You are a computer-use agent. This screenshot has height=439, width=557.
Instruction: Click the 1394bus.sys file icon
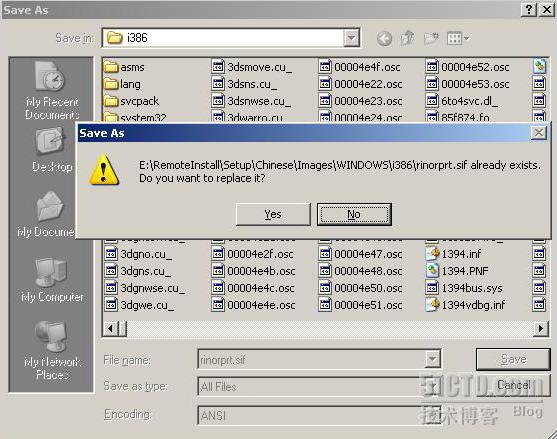(433, 288)
